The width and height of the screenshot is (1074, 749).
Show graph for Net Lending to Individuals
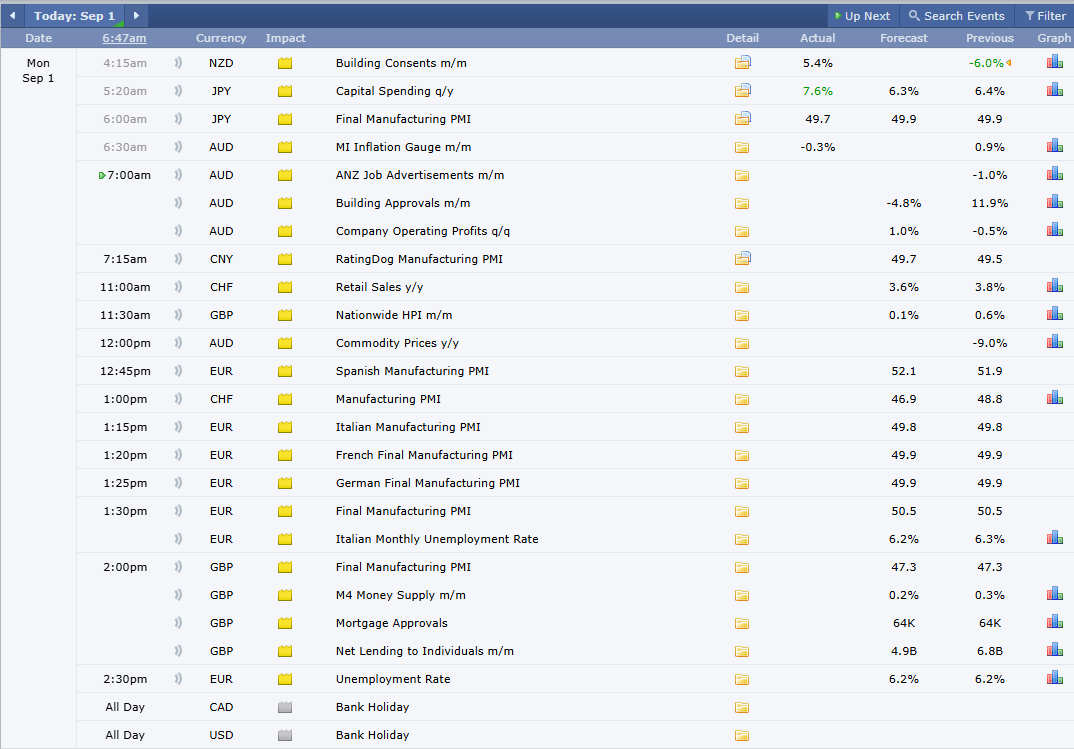coord(1055,650)
